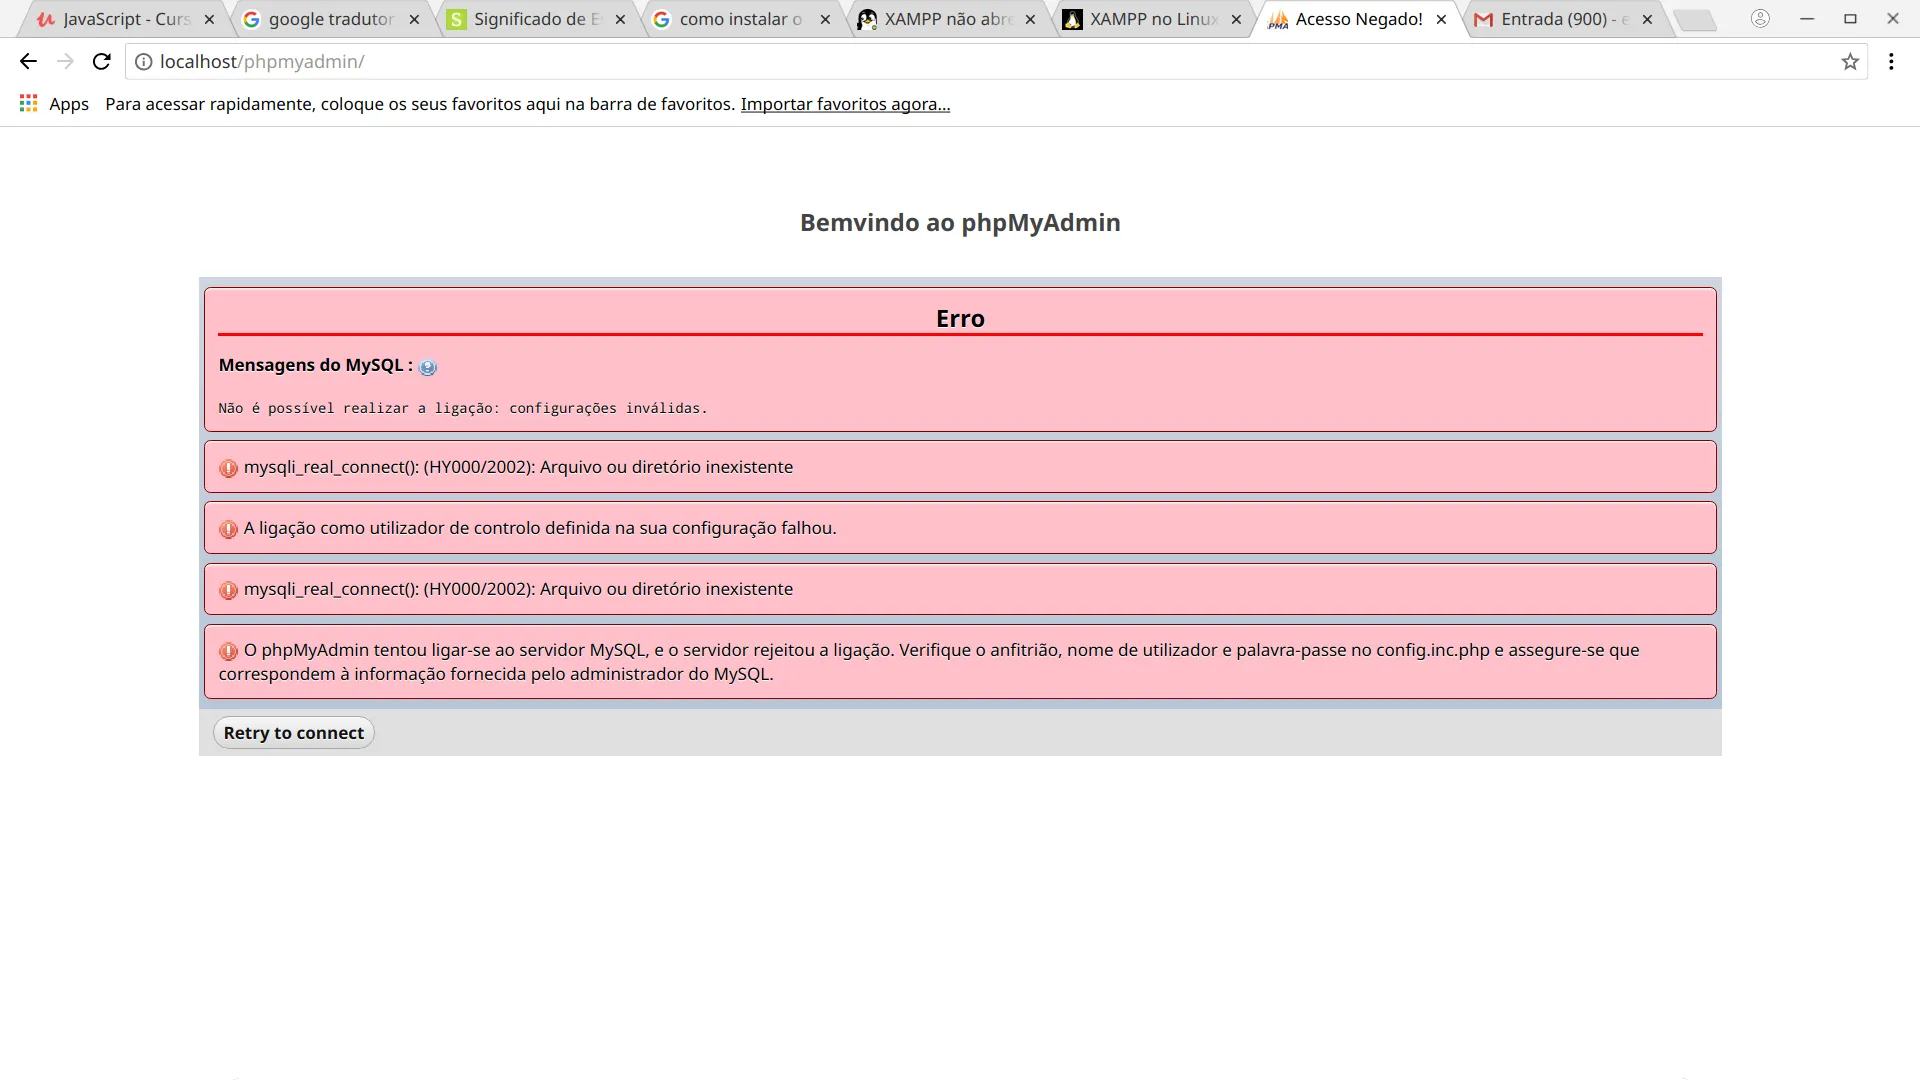Click first mysqli_real_connect error warning icon
The height and width of the screenshot is (1080, 1920).
(x=229, y=468)
